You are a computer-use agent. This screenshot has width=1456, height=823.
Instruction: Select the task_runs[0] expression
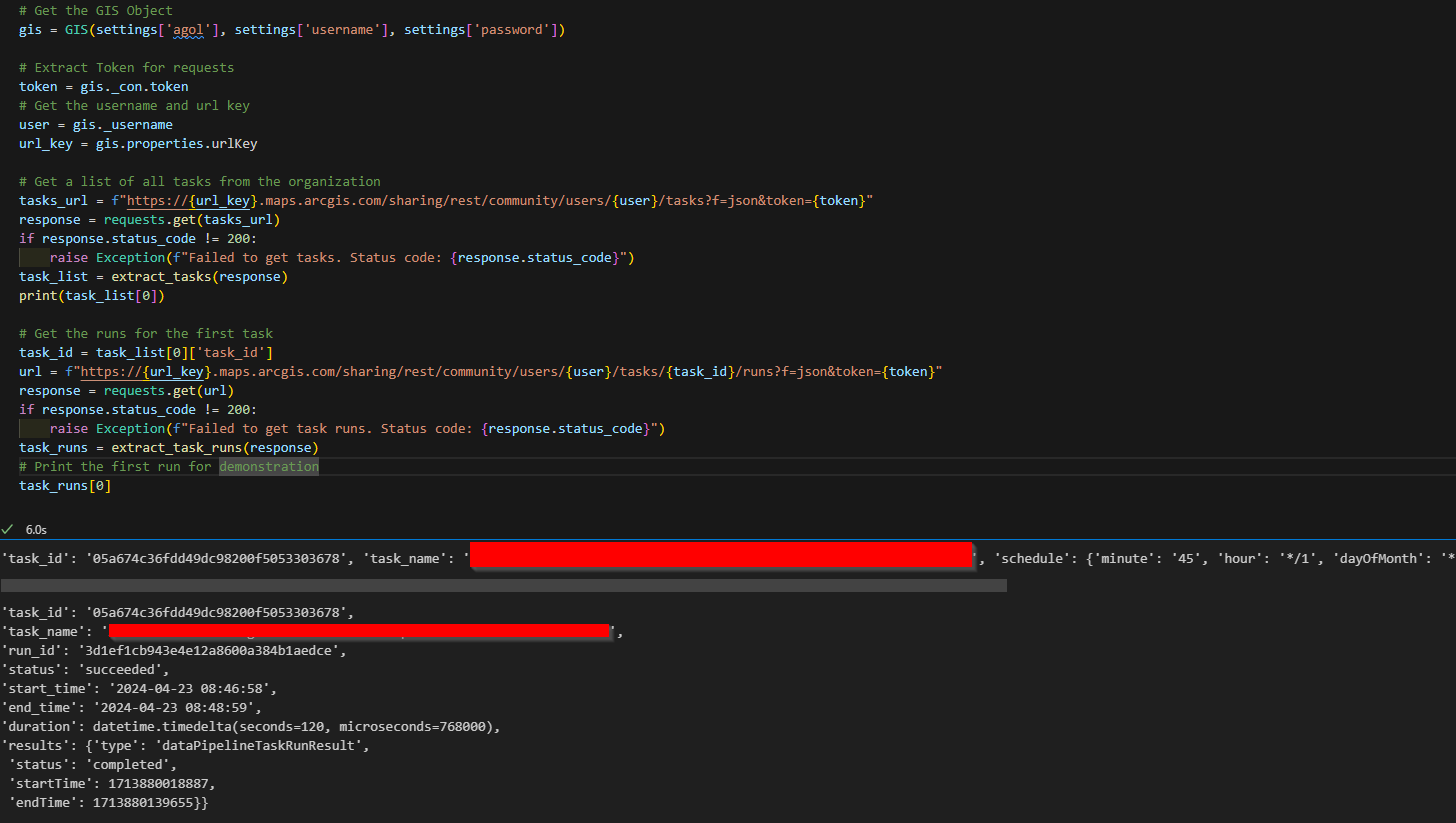coord(64,485)
